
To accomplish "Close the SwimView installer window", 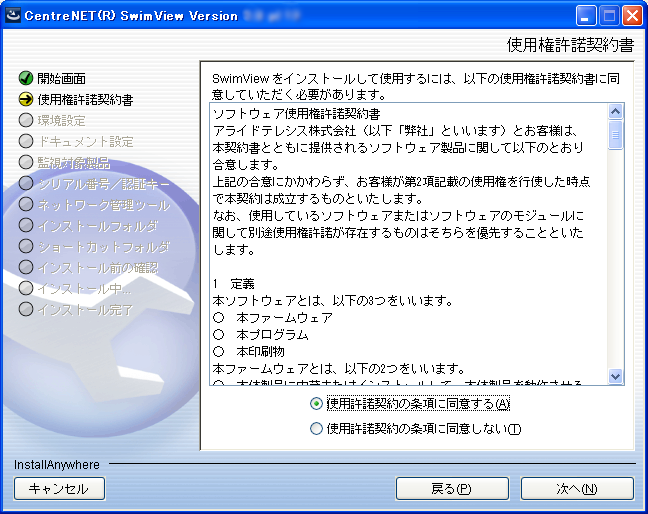I will (x=632, y=16).
